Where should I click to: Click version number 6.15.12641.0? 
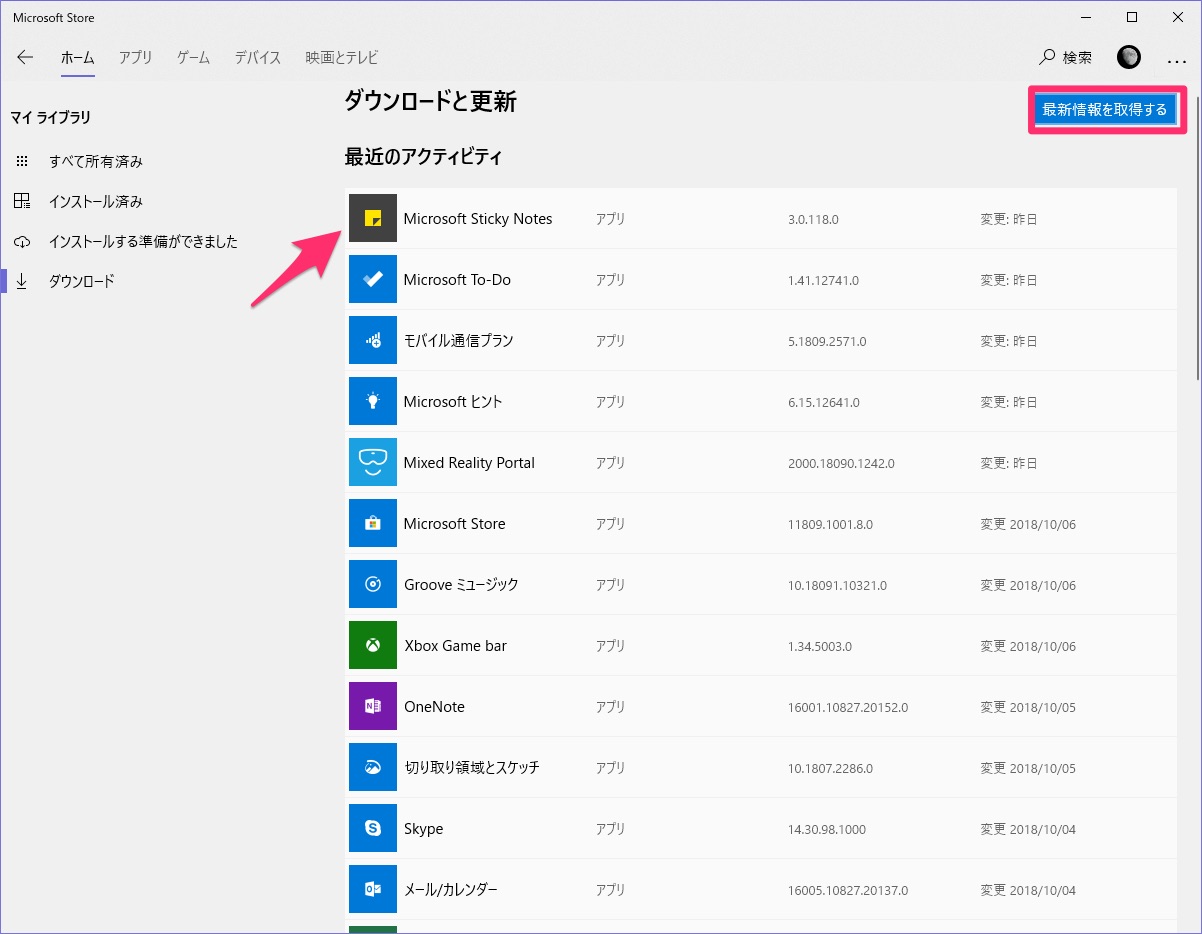(x=824, y=402)
